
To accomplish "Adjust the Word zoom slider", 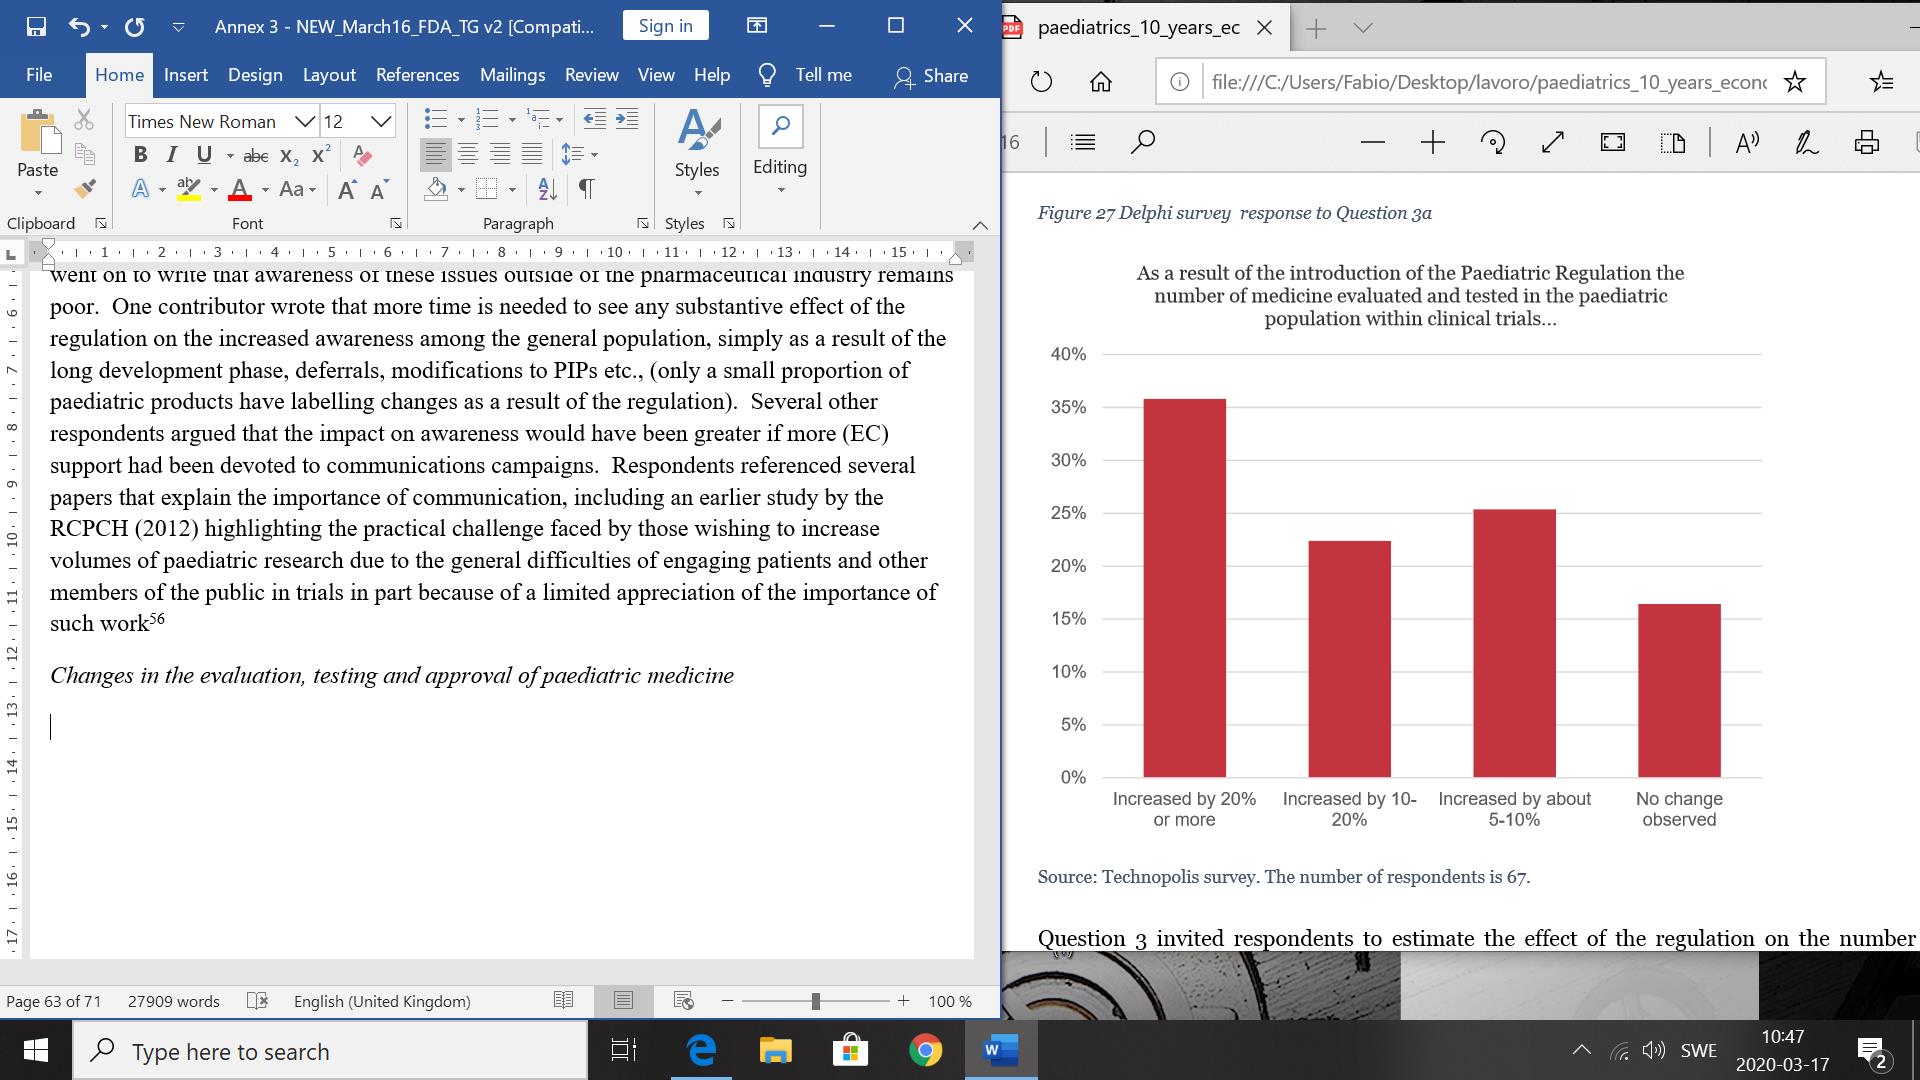I will click(816, 1001).
